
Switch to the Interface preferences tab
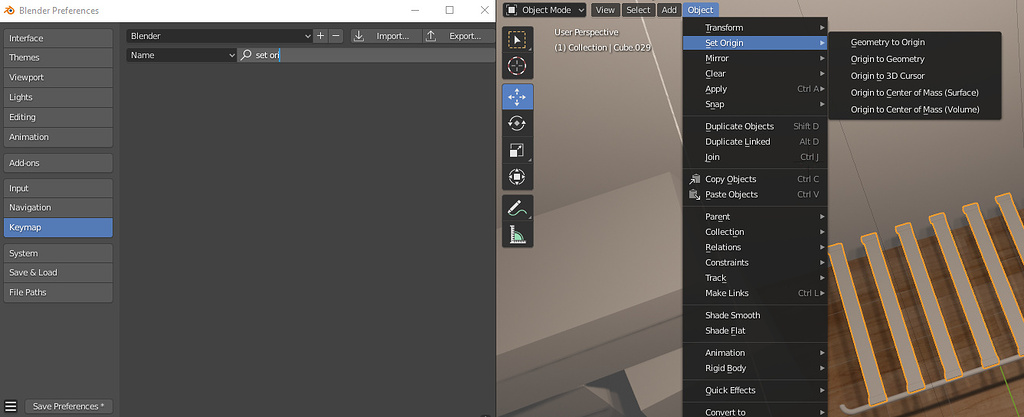click(58, 38)
